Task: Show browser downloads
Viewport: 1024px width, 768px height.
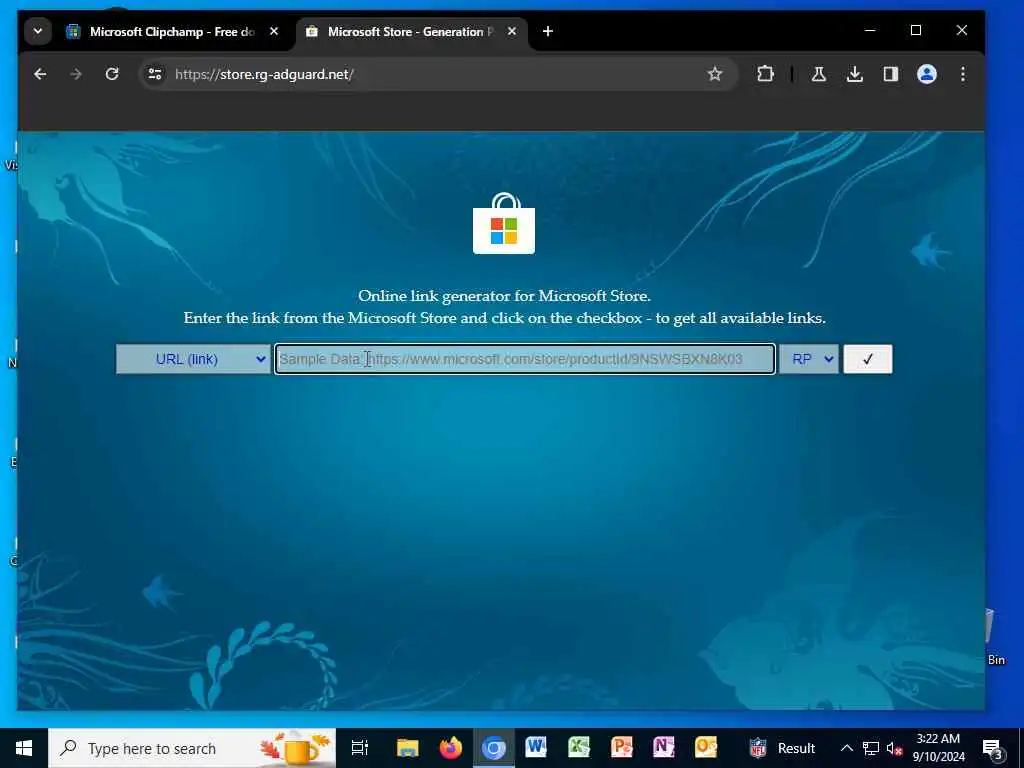Action: [x=855, y=74]
